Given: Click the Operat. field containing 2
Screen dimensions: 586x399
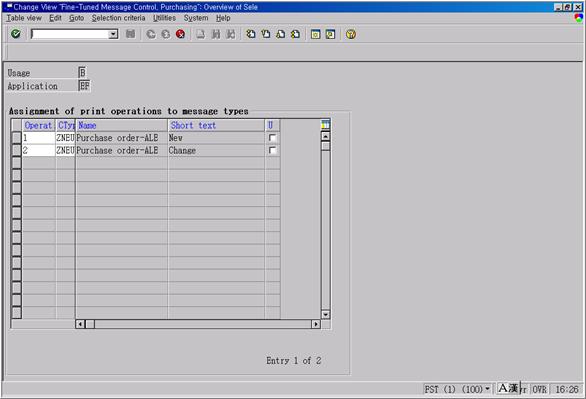Looking at the screenshot, I should click(39, 151).
